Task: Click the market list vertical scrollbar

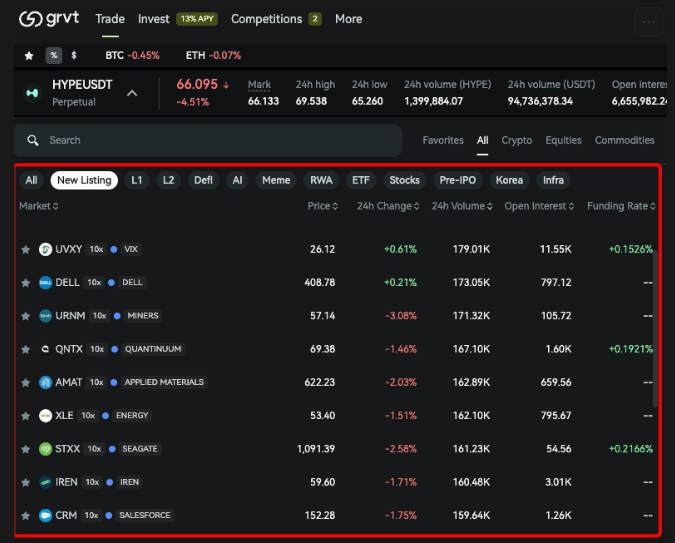Action: (655, 329)
